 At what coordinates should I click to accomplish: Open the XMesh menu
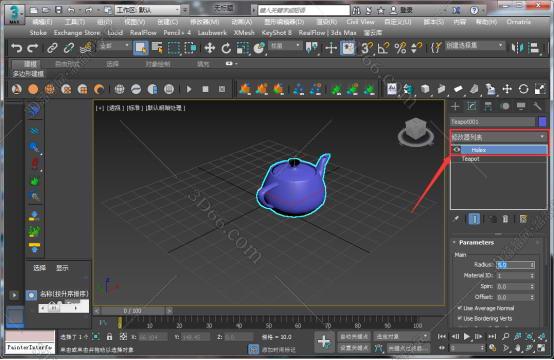coord(244,33)
